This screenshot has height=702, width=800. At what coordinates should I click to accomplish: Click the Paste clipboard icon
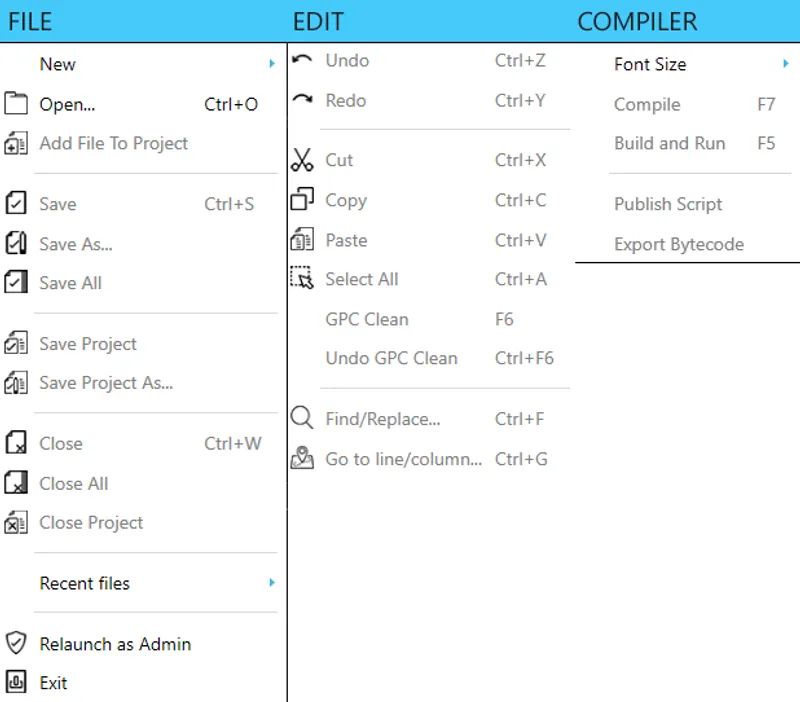(302, 240)
